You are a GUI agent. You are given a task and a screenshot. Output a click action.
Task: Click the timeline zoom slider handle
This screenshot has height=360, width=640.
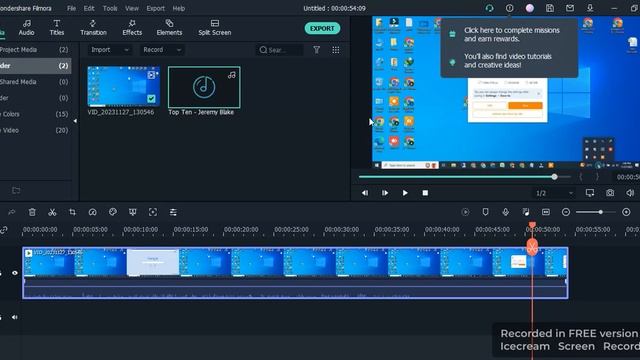601,212
